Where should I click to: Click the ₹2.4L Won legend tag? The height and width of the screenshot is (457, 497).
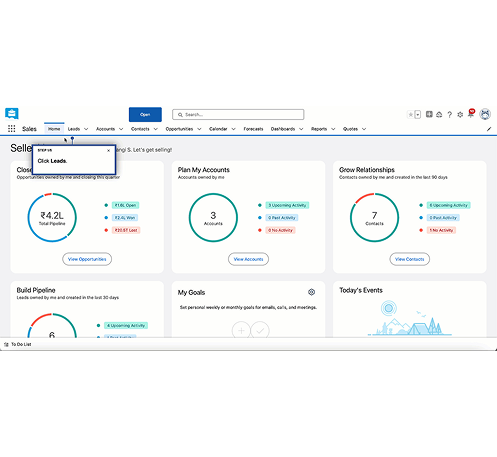(x=125, y=218)
